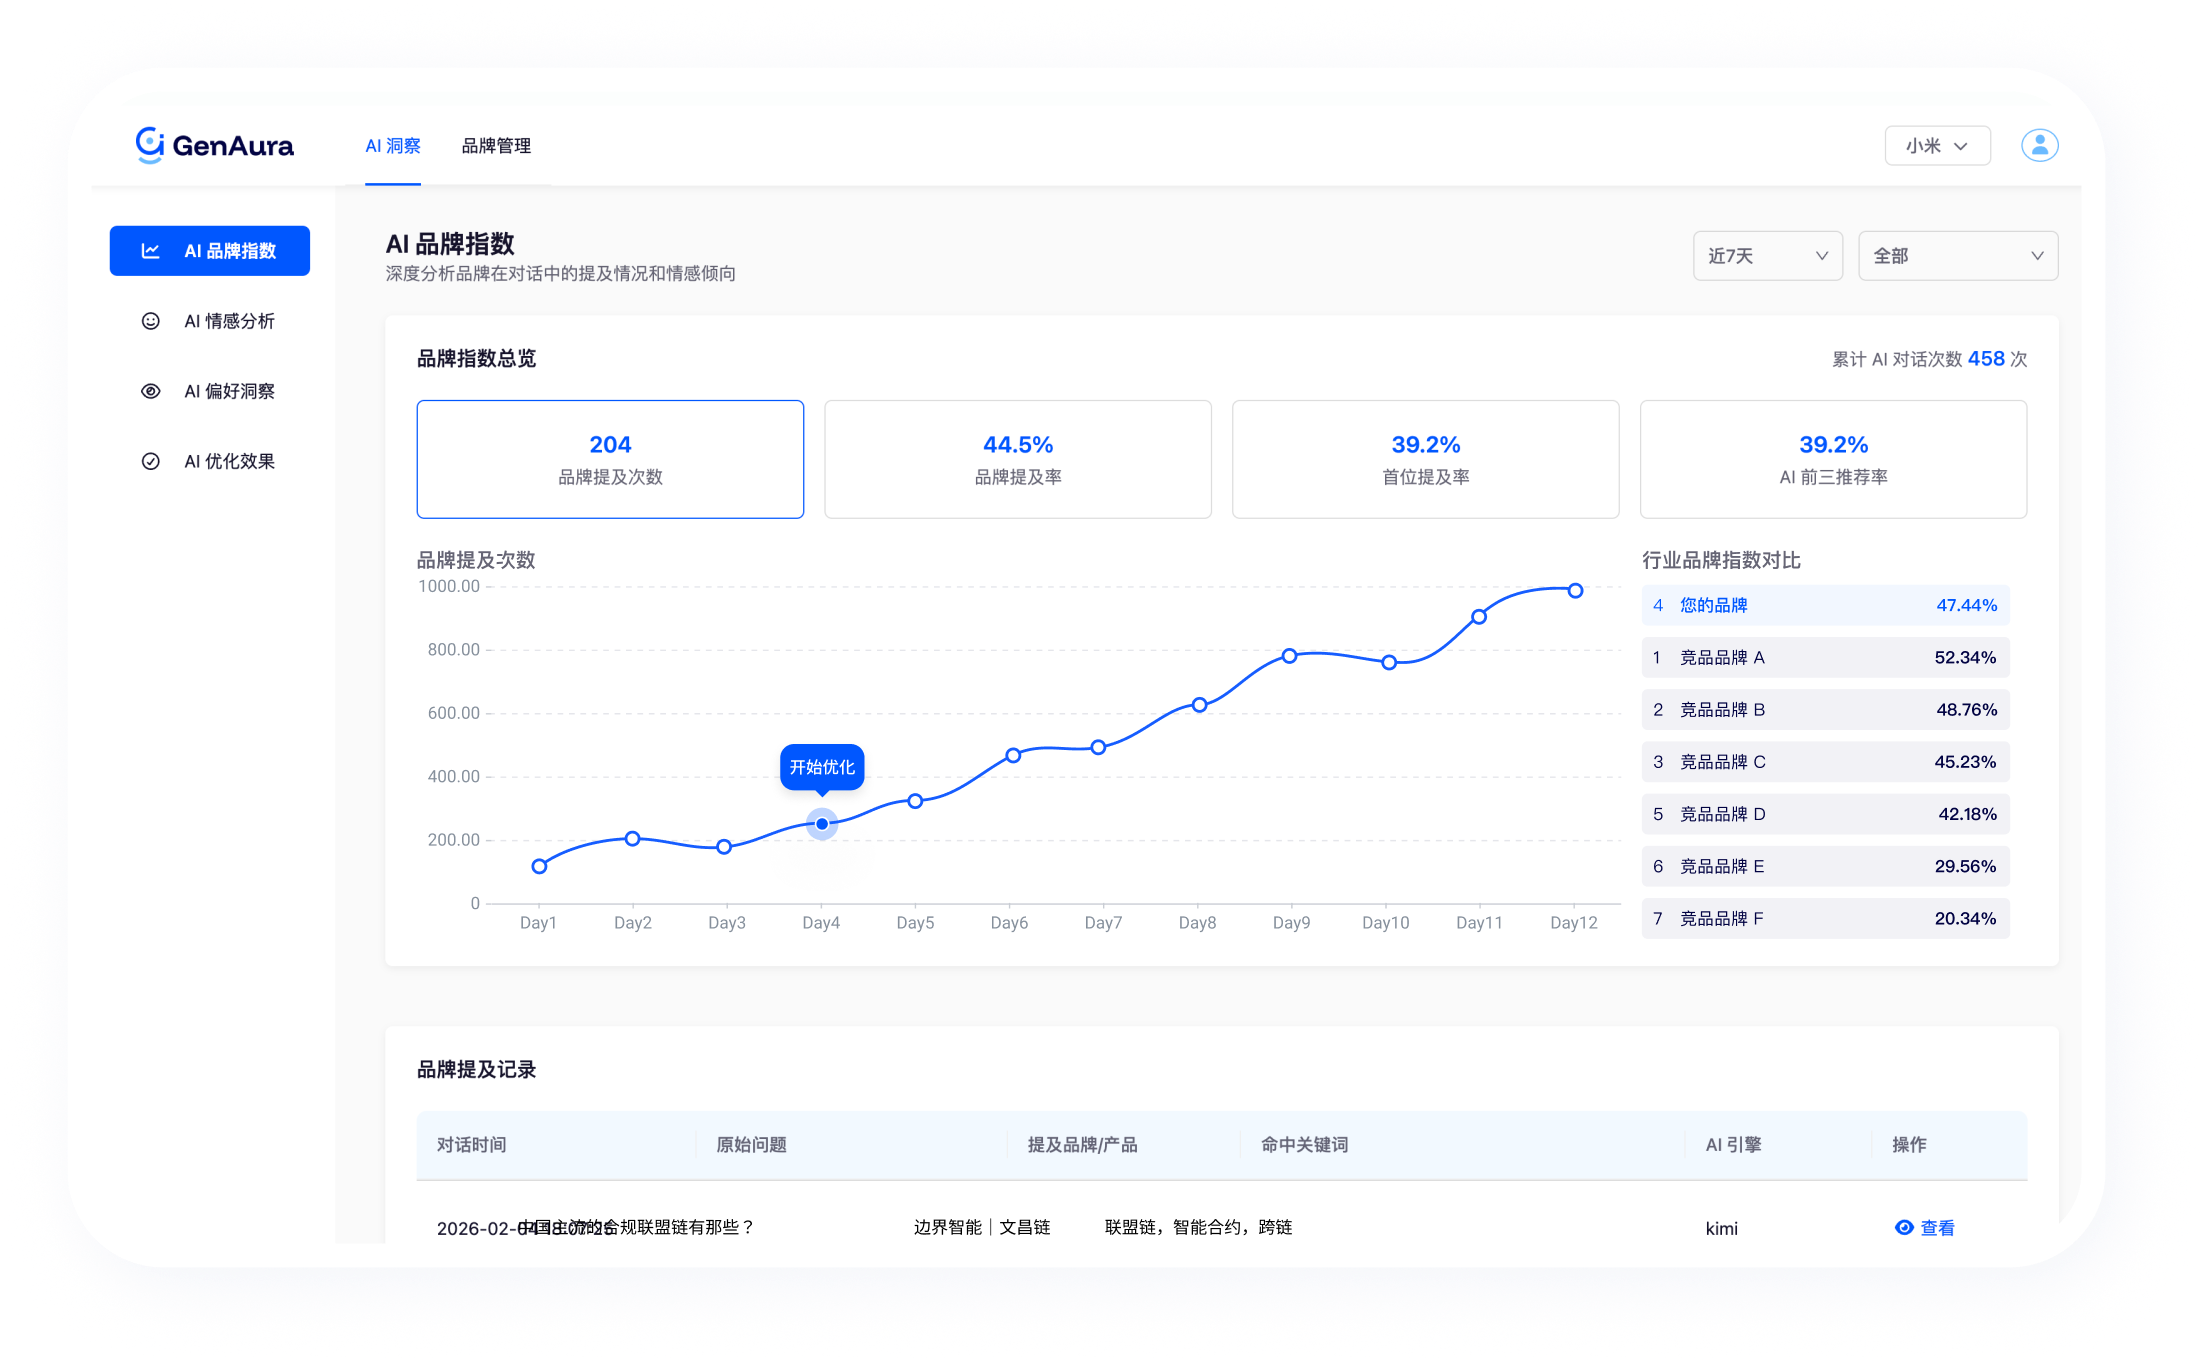Click the Day1 data point on the chart
This screenshot has height=1362, width=2200.
tap(539, 866)
